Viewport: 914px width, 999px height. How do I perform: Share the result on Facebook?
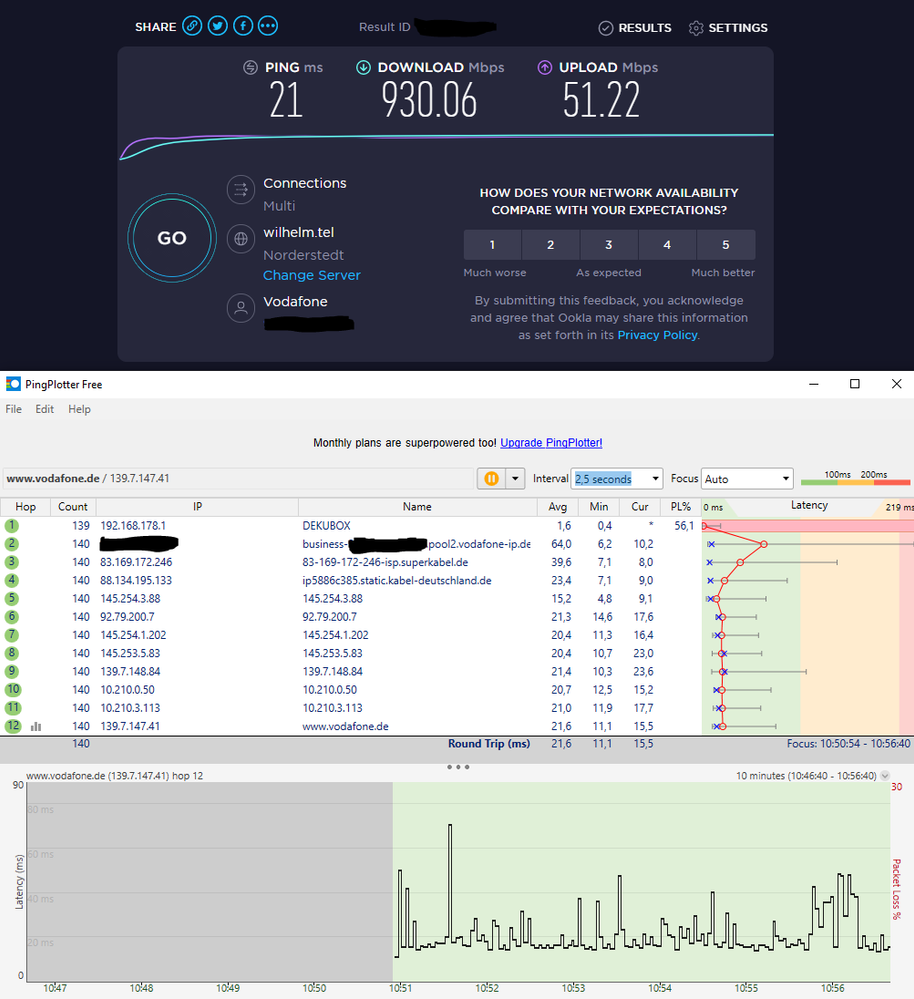[243, 26]
